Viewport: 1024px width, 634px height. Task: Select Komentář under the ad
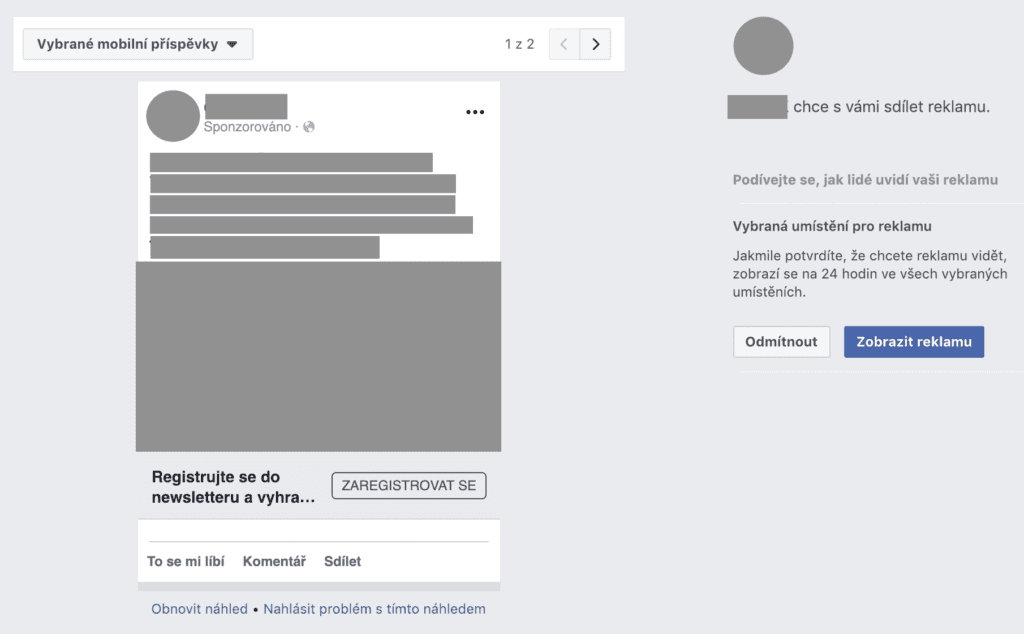(x=274, y=561)
